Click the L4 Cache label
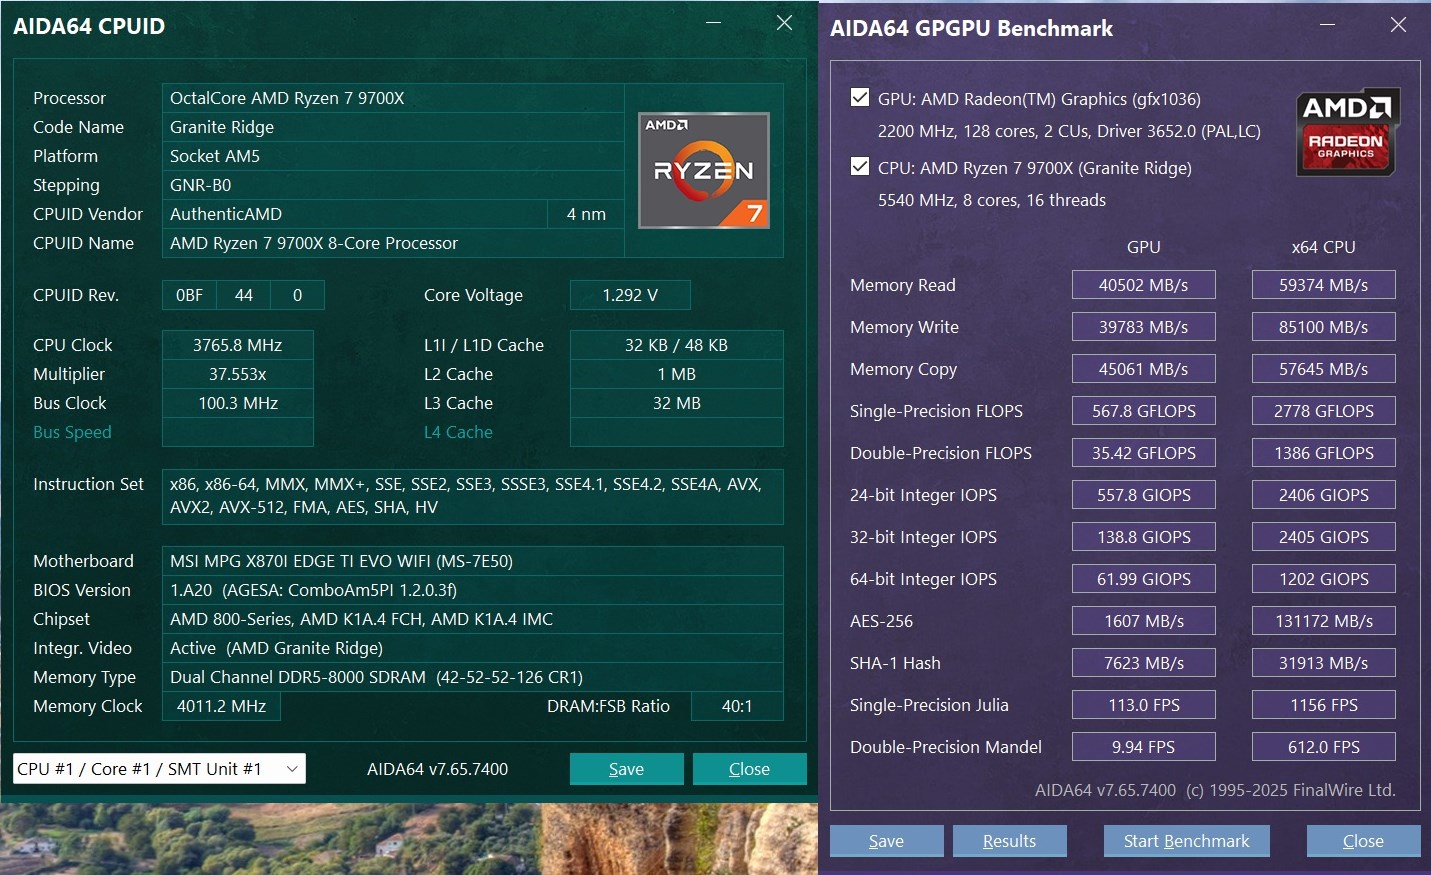 point(458,432)
